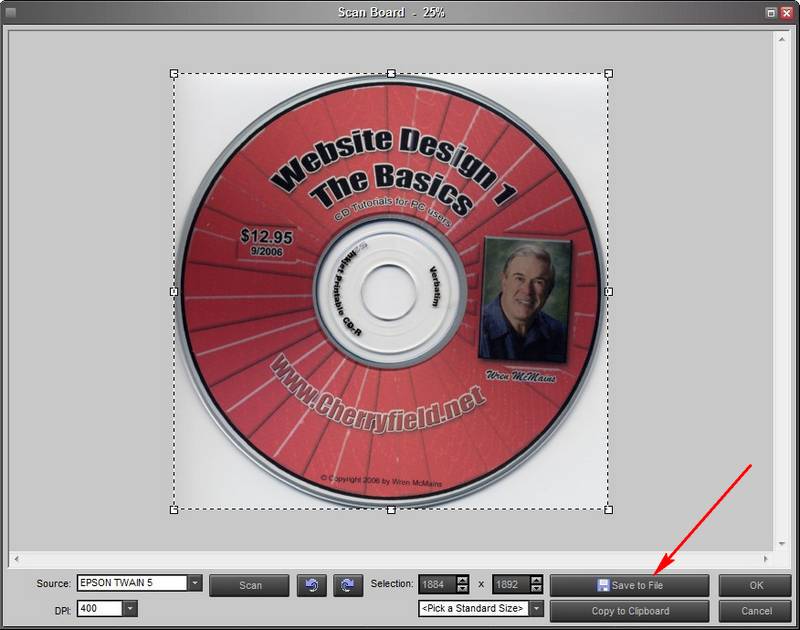Click the Cancel button
This screenshot has height=630, width=800.
coord(756,611)
